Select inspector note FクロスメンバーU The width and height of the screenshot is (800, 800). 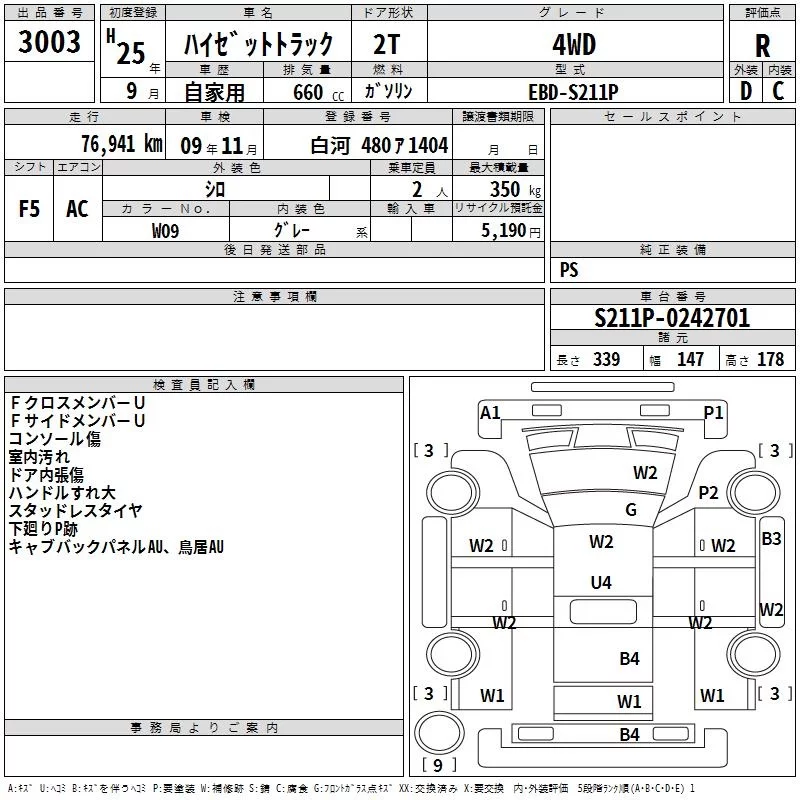[x=78, y=403]
